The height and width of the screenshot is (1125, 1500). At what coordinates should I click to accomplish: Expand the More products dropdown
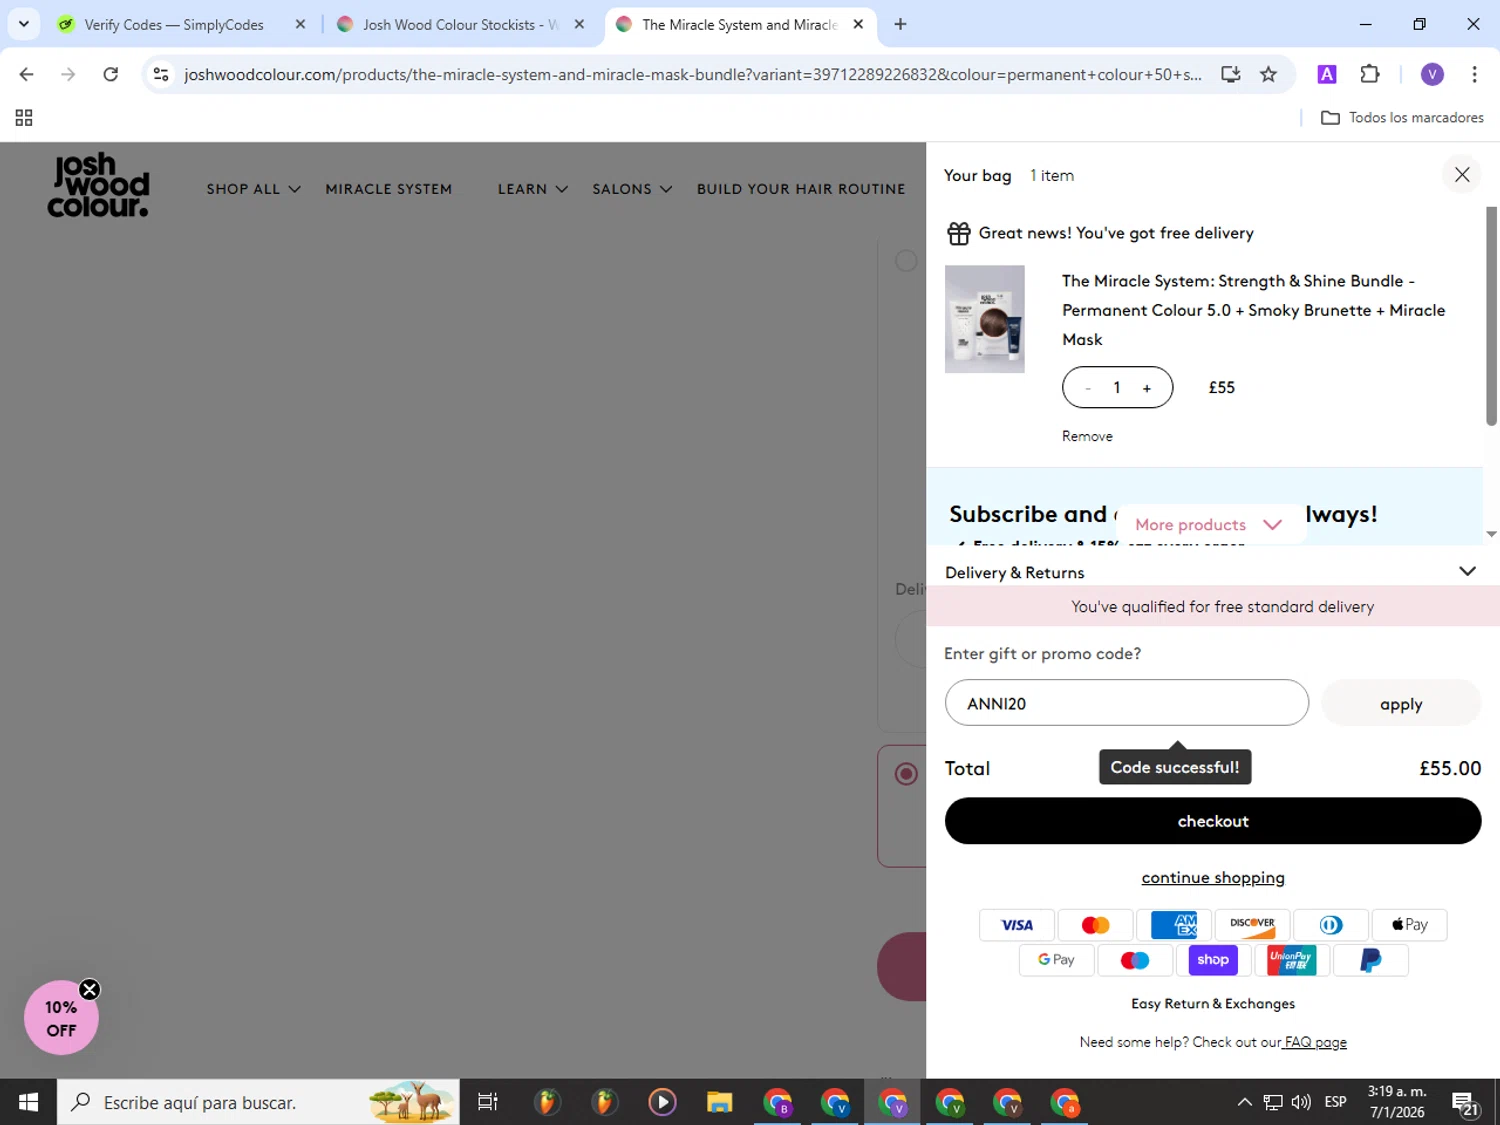tap(1209, 524)
